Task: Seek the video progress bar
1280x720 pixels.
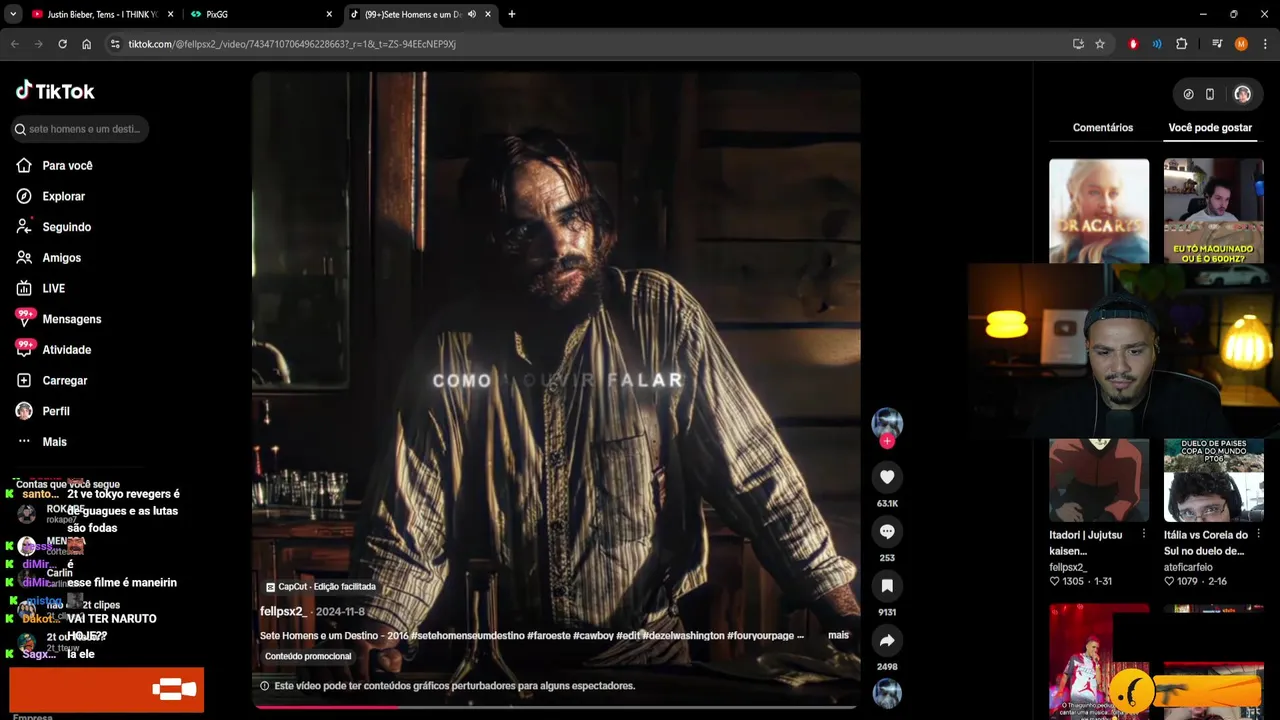Action: click(556, 707)
